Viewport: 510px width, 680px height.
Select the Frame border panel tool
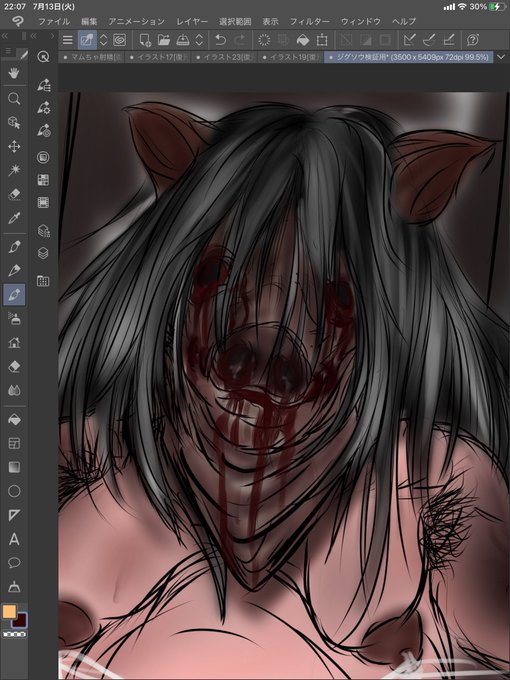[14, 444]
